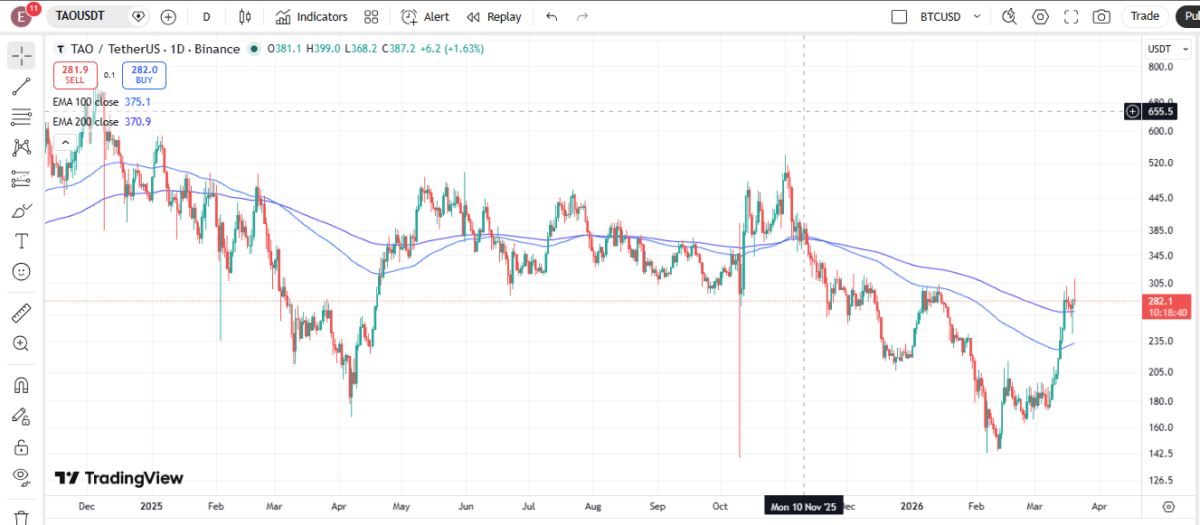1200x525 pixels.
Task: Select the EMA 100 close indicator legend
Action: click(x=86, y=102)
